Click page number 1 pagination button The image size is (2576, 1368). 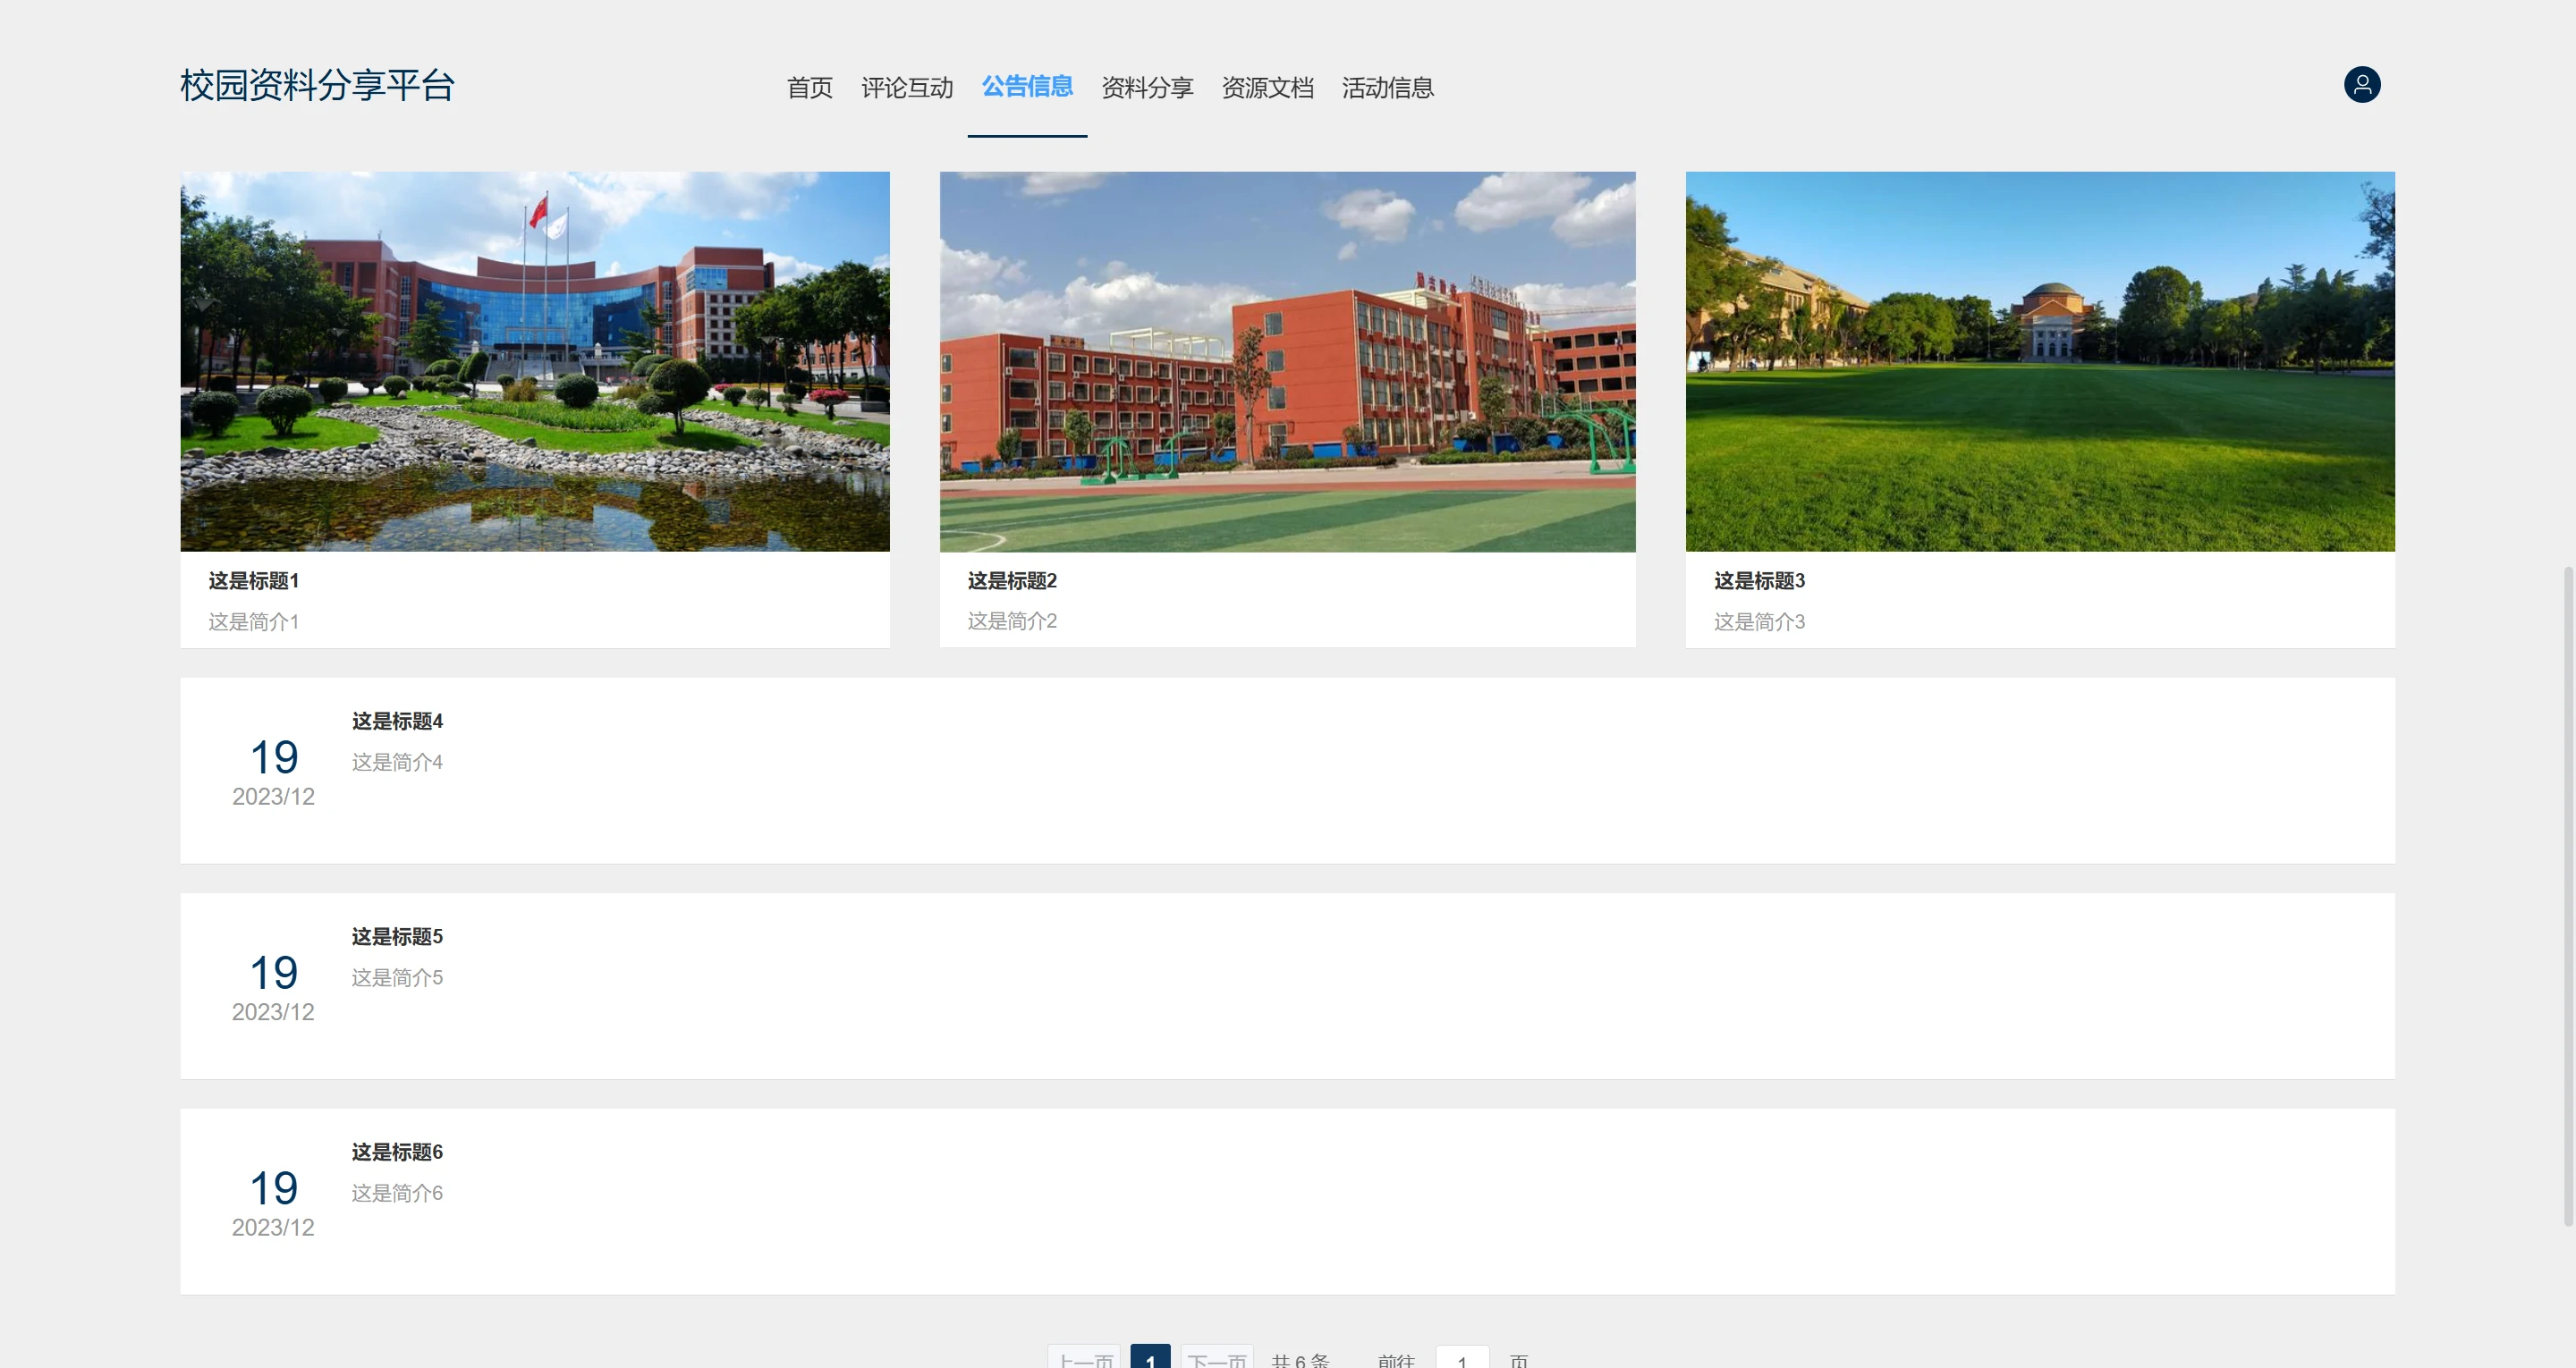pyautogui.click(x=1150, y=1359)
